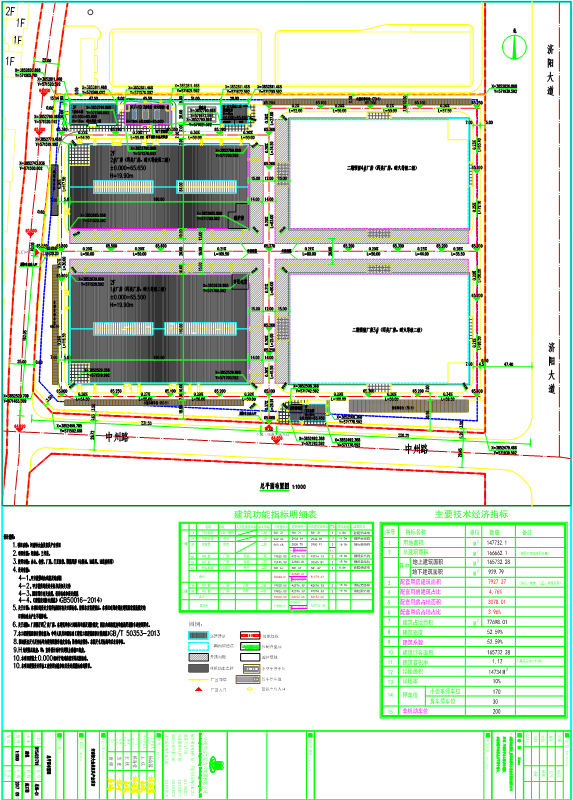Select the 济阳大道 road label at top right
Image resolution: width=573 pixels, height=800 pixels.
551,70
